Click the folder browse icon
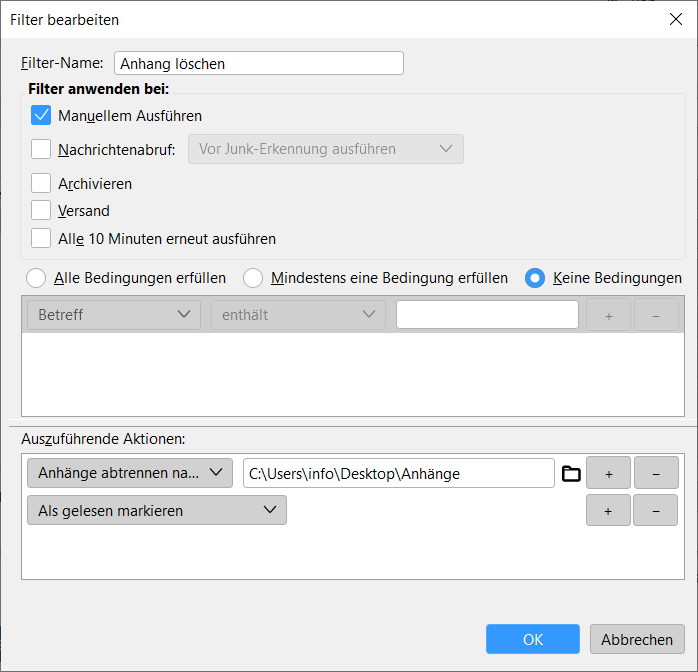Viewport: 698px width, 672px height. (x=571, y=473)
